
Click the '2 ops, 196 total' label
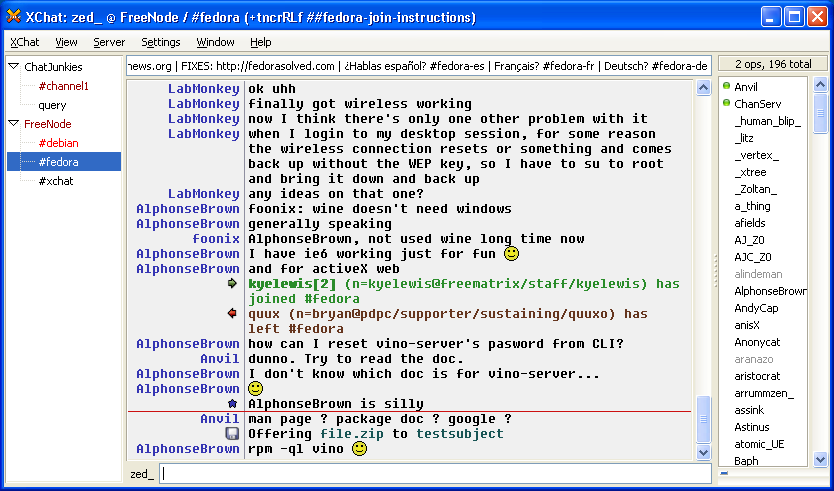(x=773, y=64)
